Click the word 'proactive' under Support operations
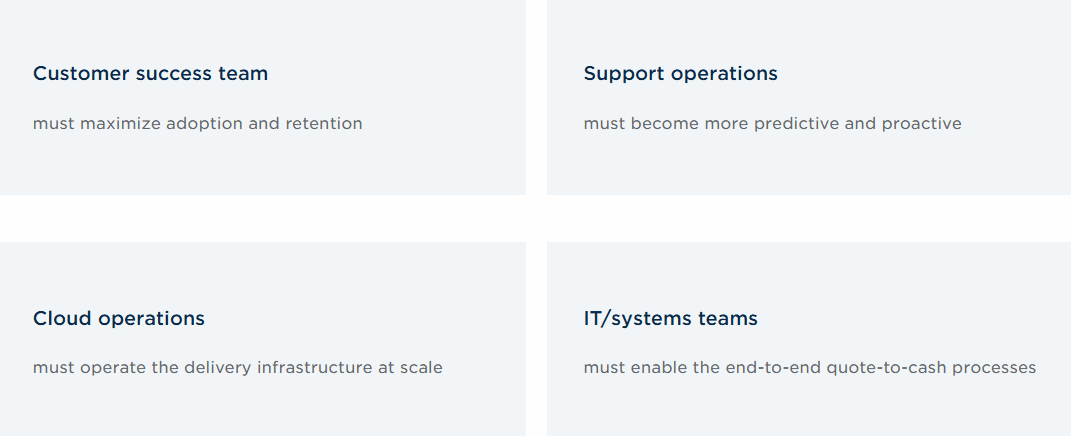The width and height of the screenshot is (1071, 436). 921,124
